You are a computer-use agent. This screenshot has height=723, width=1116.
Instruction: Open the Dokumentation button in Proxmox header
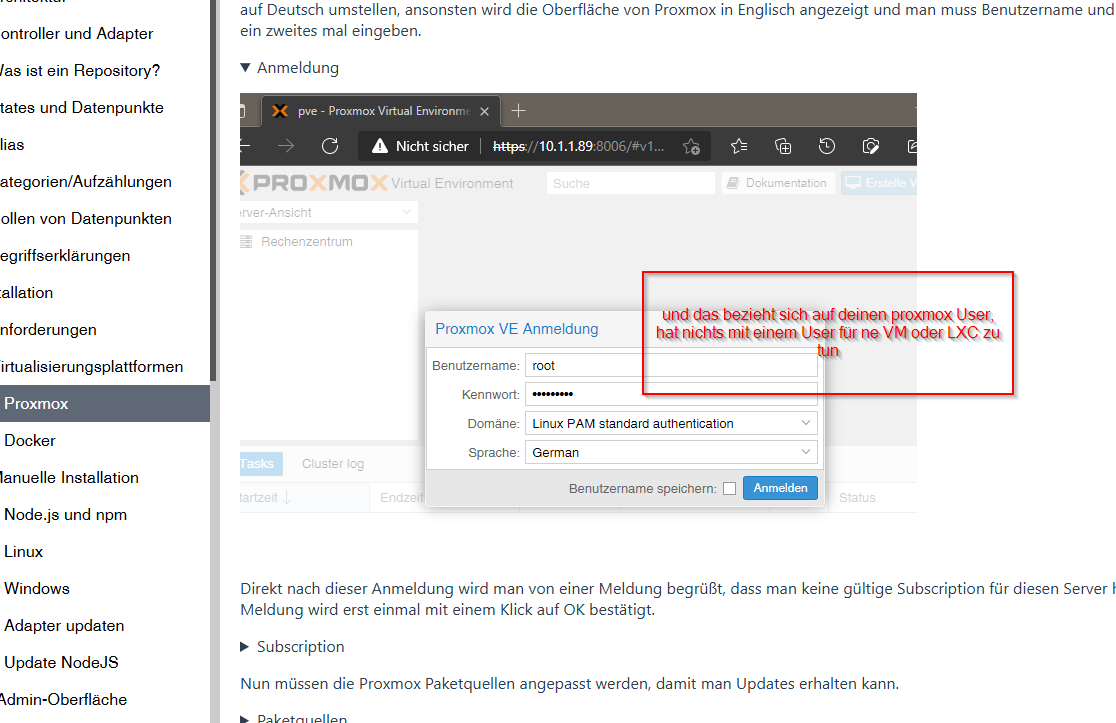pyautogui.click(x=778, y=183)
